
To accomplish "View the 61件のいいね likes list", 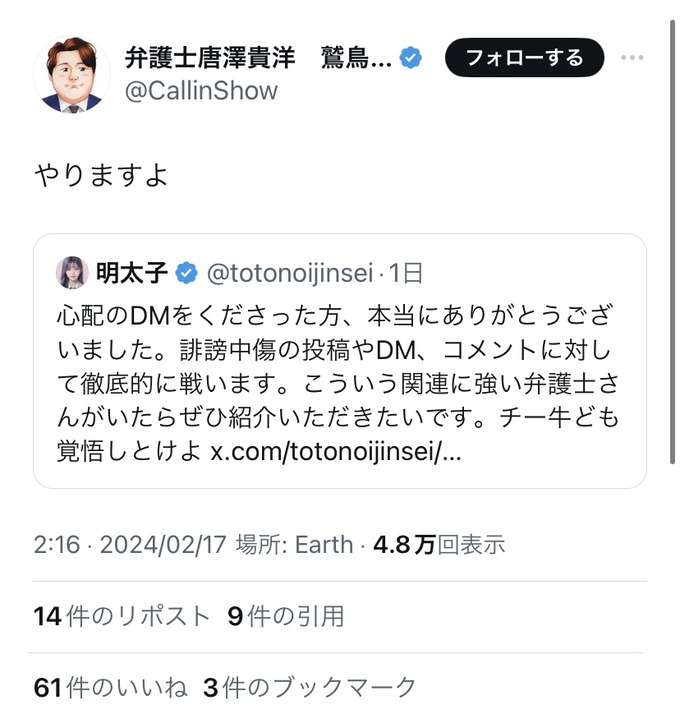I will [x=110, y=687].
